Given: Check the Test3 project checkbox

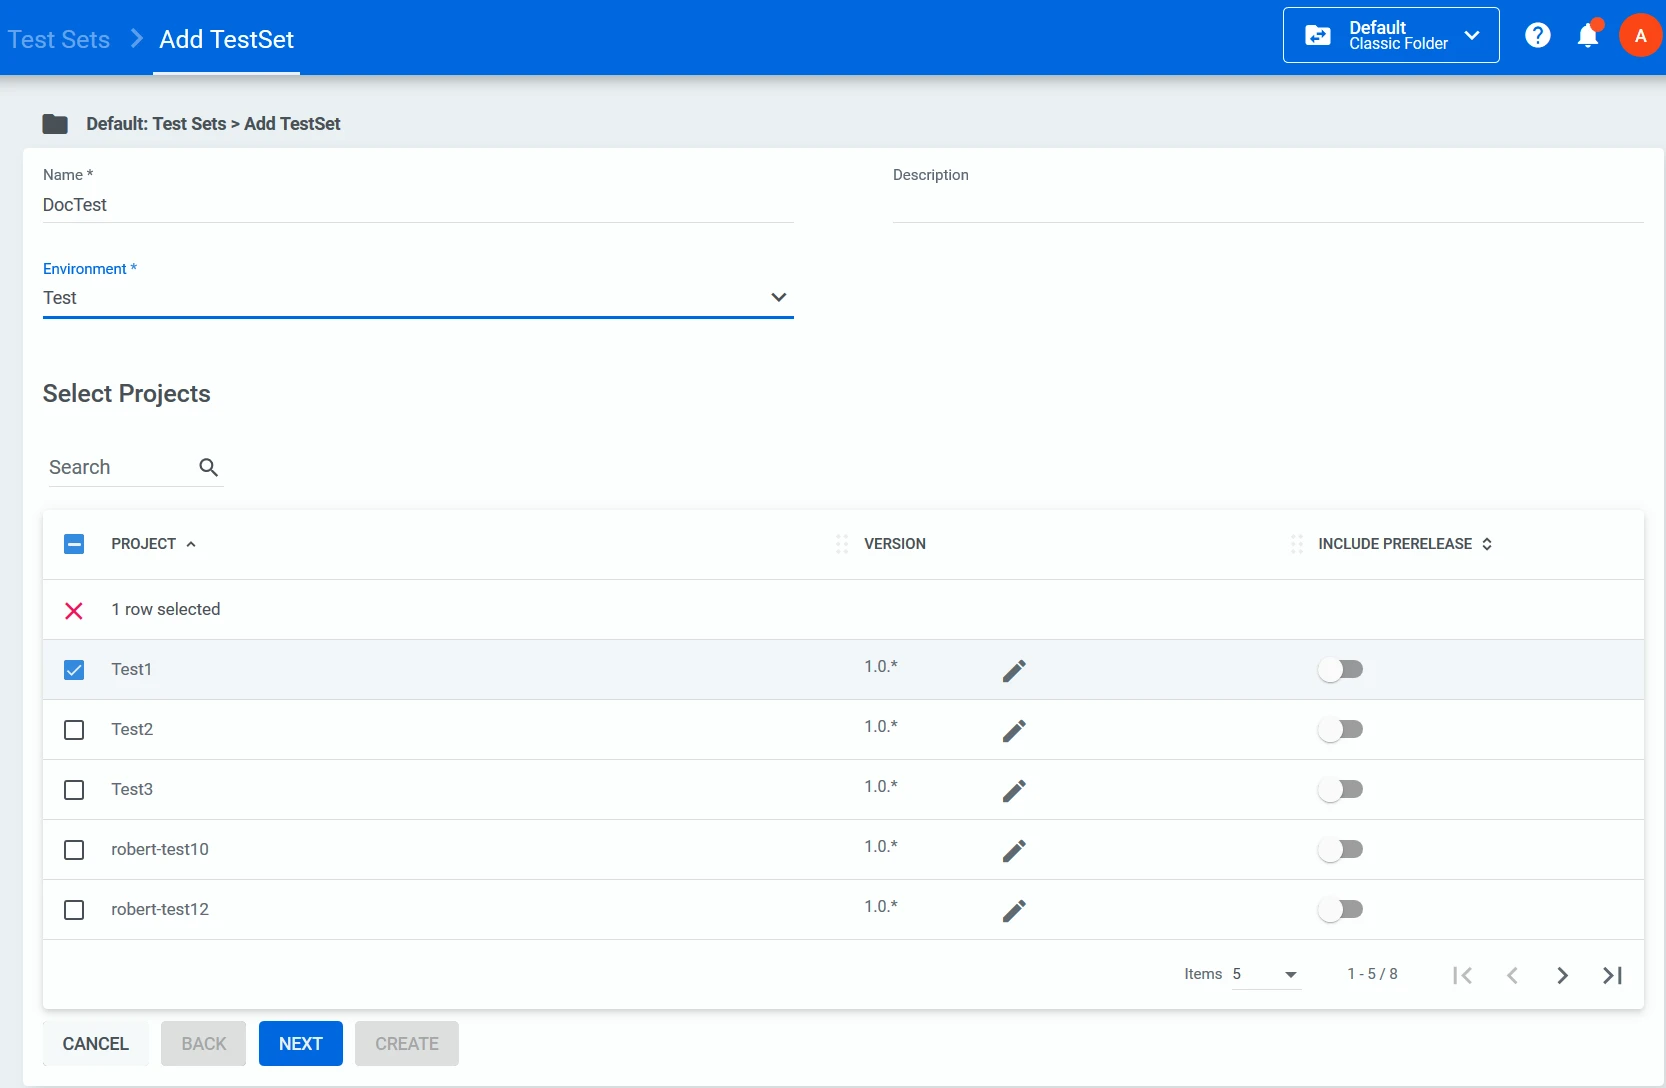Looking at the screenshot, I should (74, 790).
